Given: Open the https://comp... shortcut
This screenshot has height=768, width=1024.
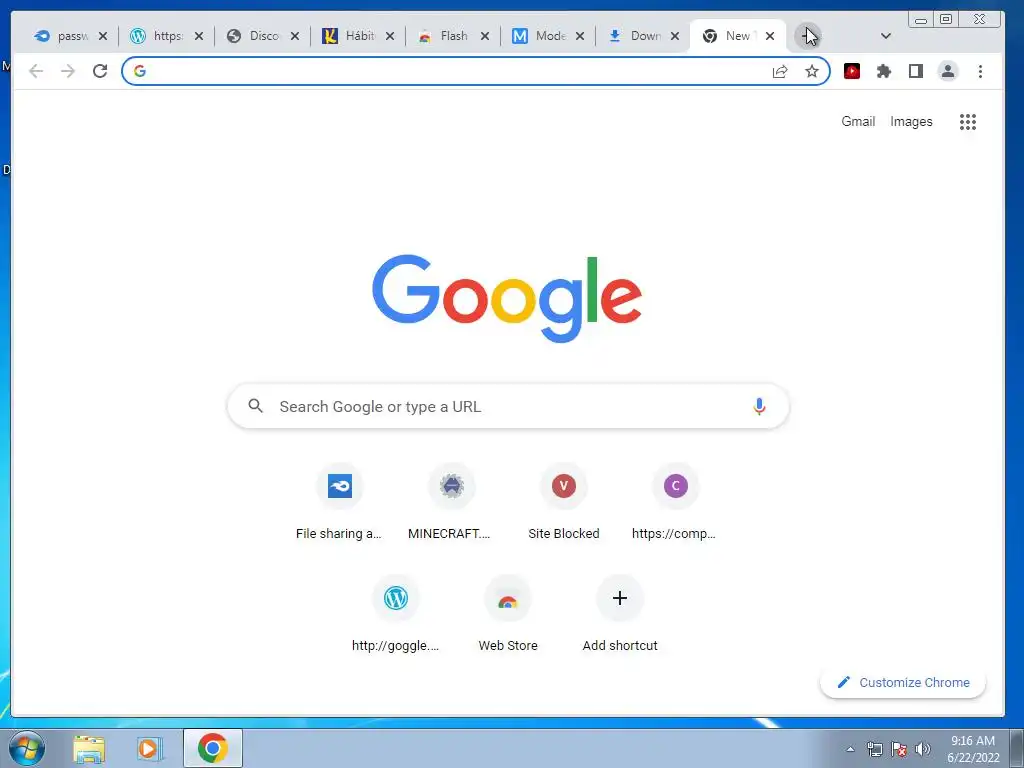Looking at the screenshot, I should click(x=676, y=503).
